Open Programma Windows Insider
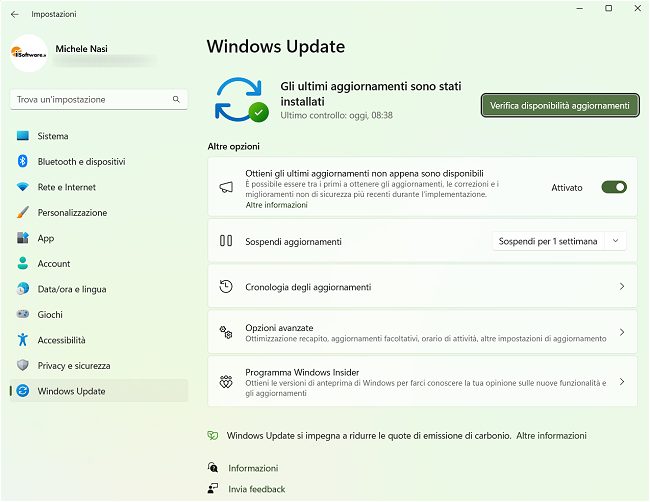Viewport: 650px width, 502px height. click(422, 382)
